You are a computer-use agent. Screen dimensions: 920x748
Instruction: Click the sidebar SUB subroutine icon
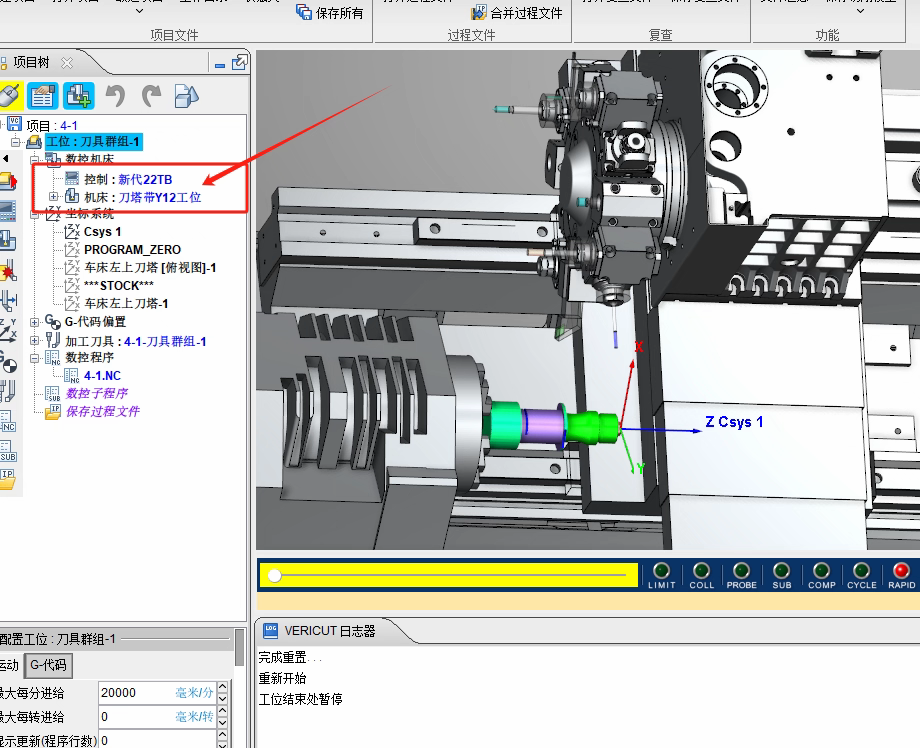tap(8, 451)
